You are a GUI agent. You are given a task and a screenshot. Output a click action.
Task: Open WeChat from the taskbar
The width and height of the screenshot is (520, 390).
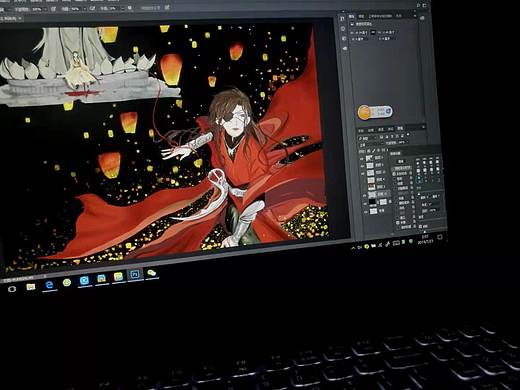pyautogui.click(x=152, y=274)
